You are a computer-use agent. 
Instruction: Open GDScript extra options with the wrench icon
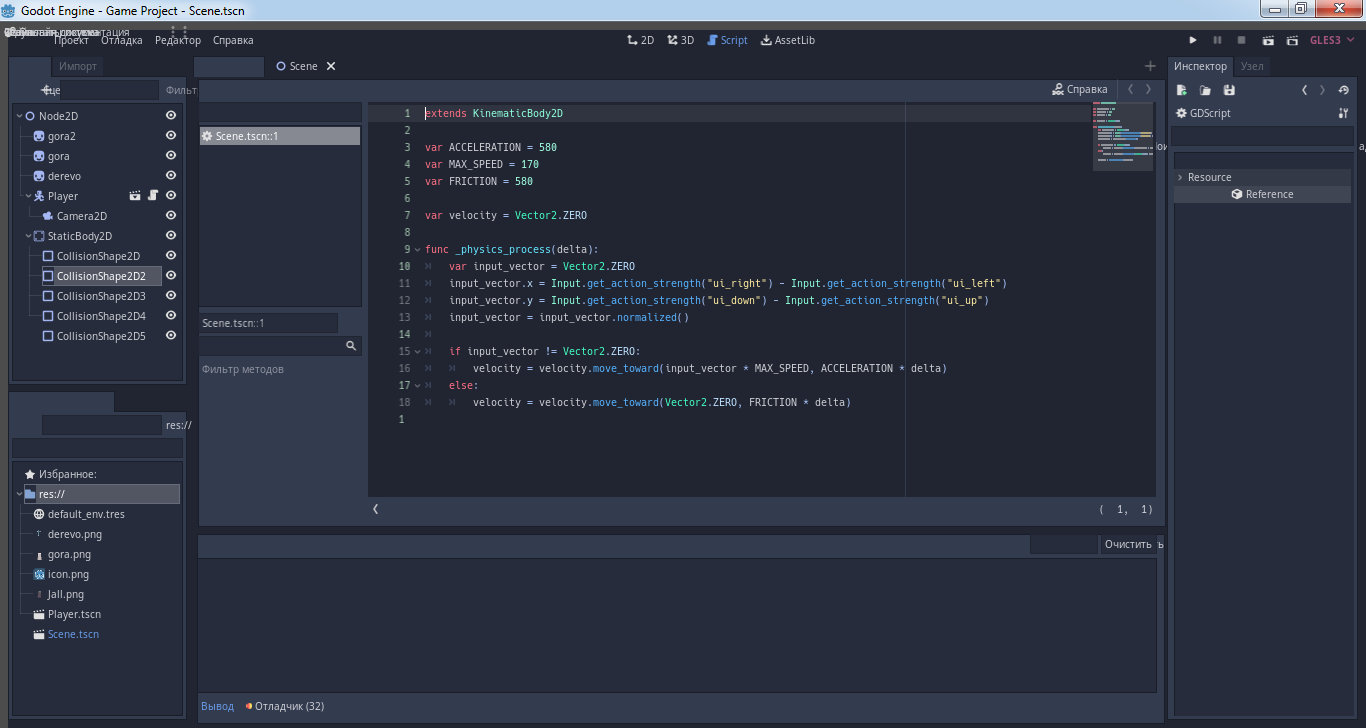(1345, 113)
